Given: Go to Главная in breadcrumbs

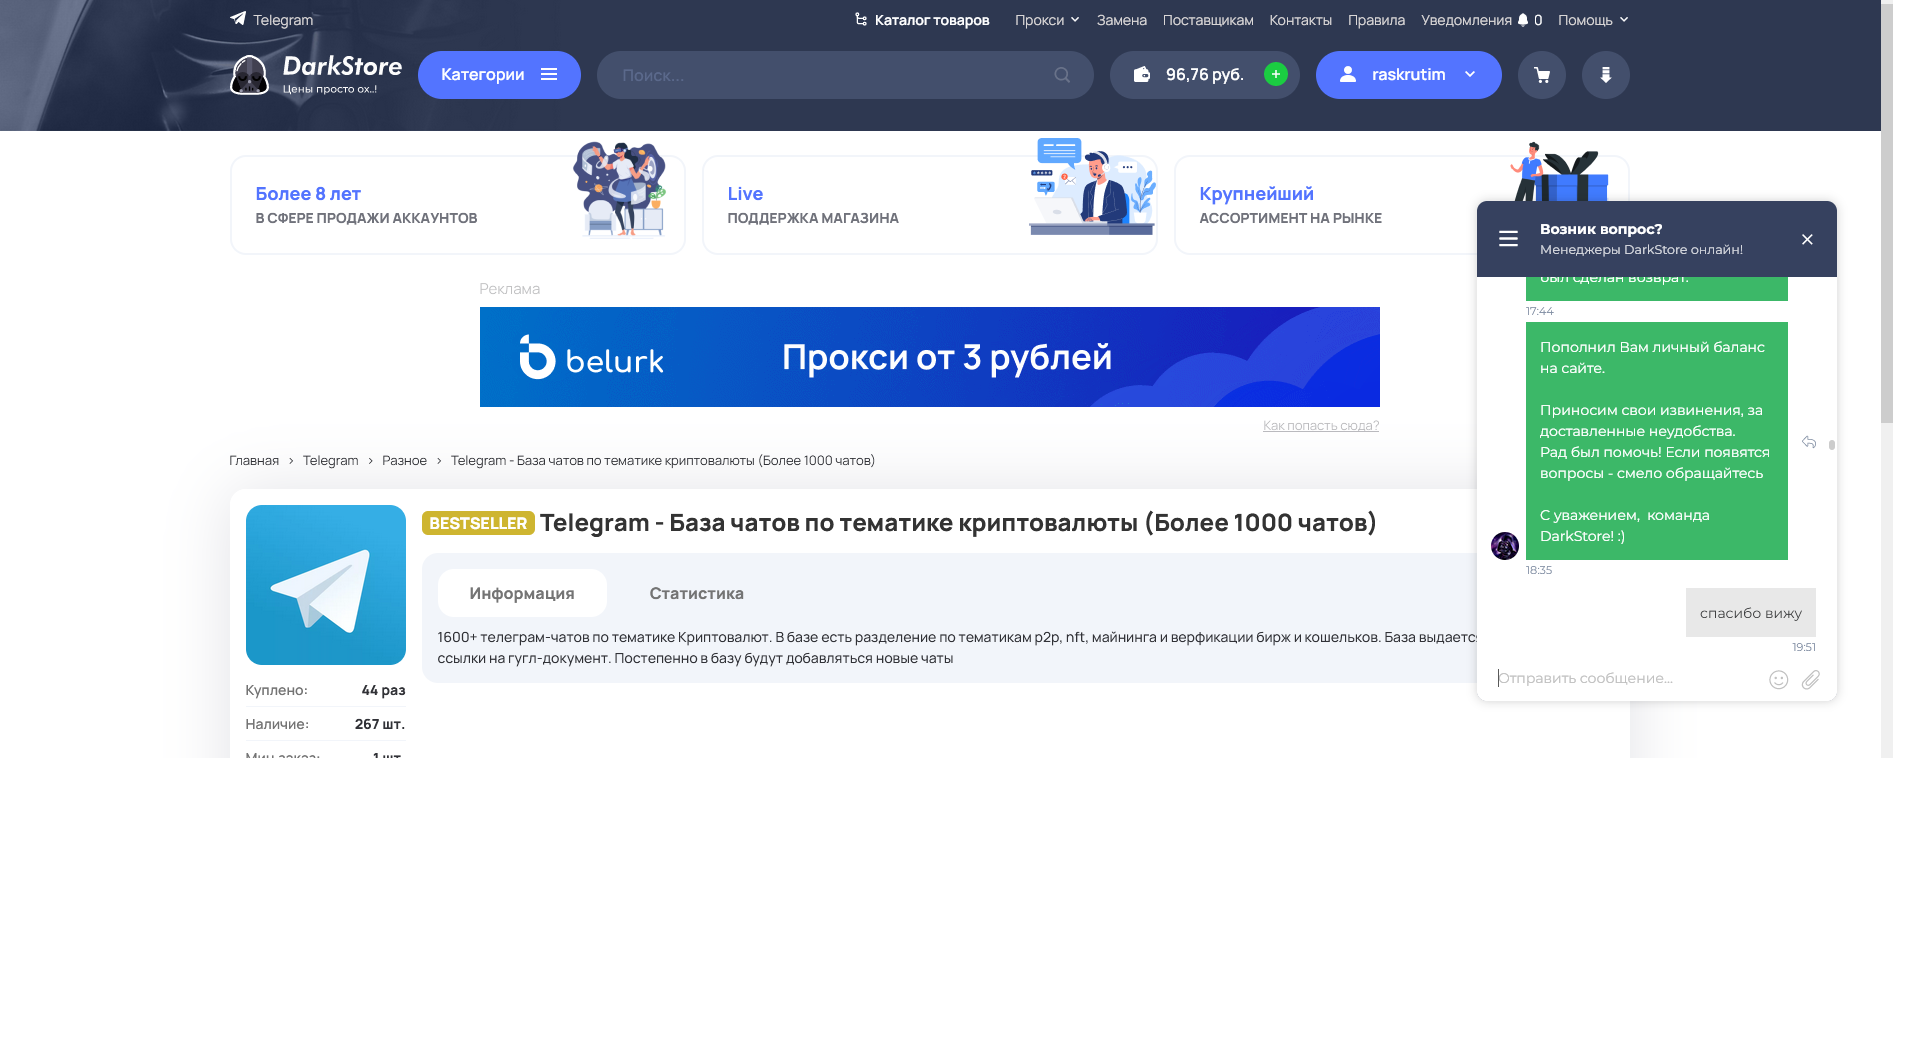Looking at the screenshot, I should tap(254, 460).
